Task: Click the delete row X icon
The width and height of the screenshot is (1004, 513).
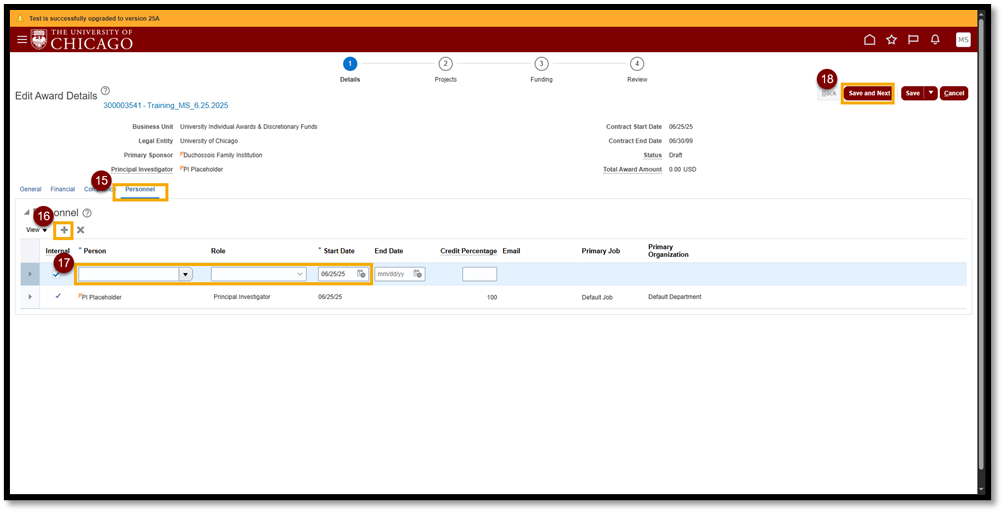Action: (81, 230)
